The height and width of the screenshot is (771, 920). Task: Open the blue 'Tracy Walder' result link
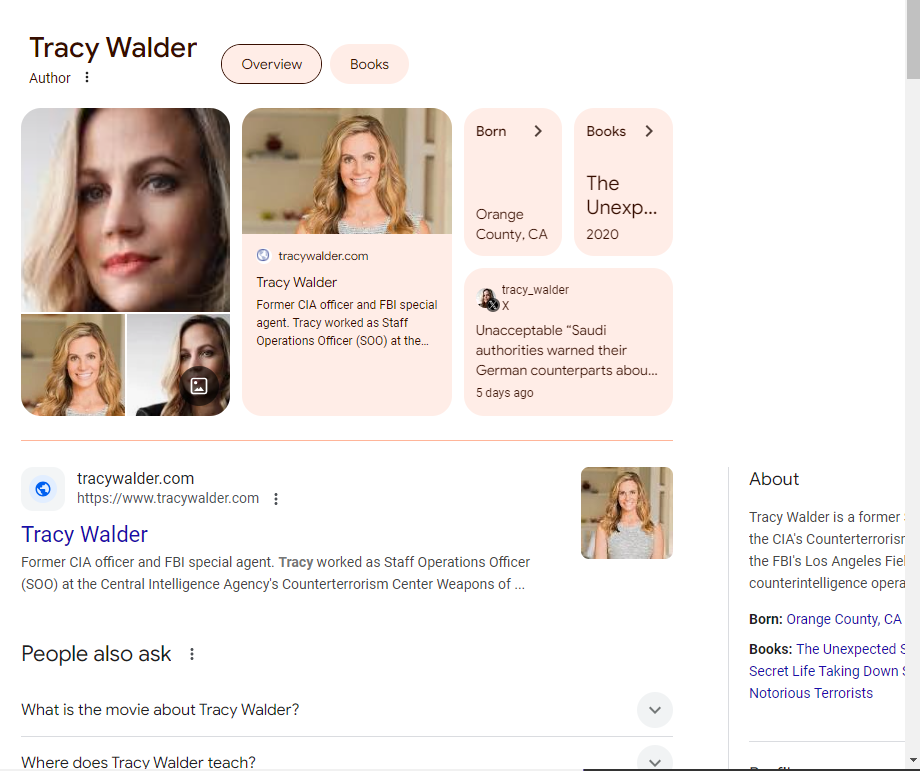(84, 535)
